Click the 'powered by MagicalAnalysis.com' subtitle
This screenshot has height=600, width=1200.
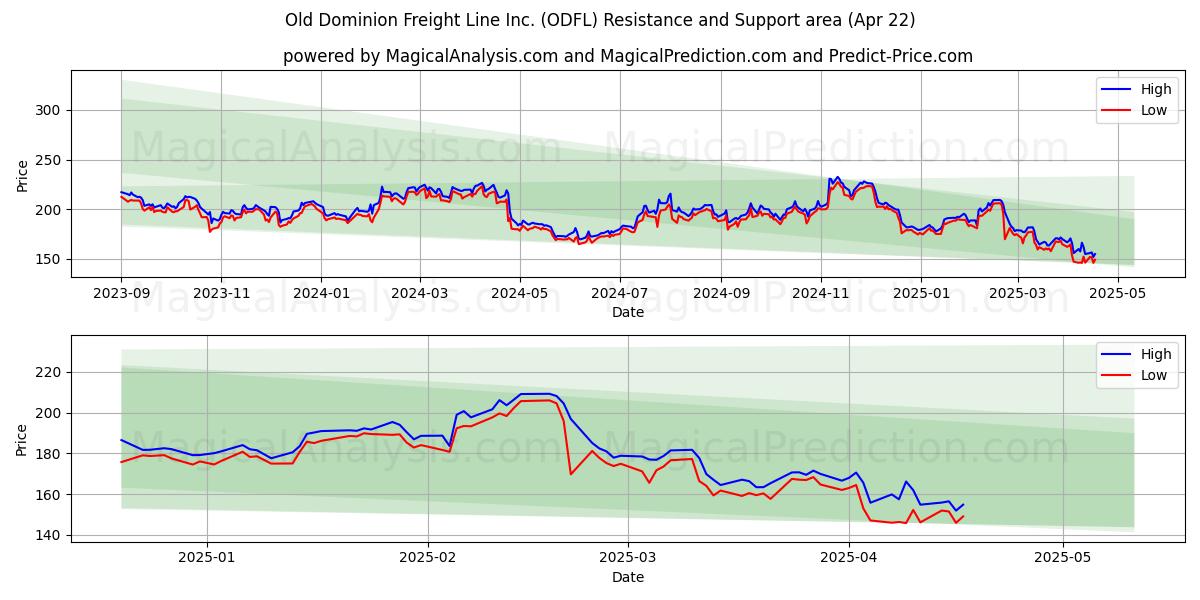[628, 56]
